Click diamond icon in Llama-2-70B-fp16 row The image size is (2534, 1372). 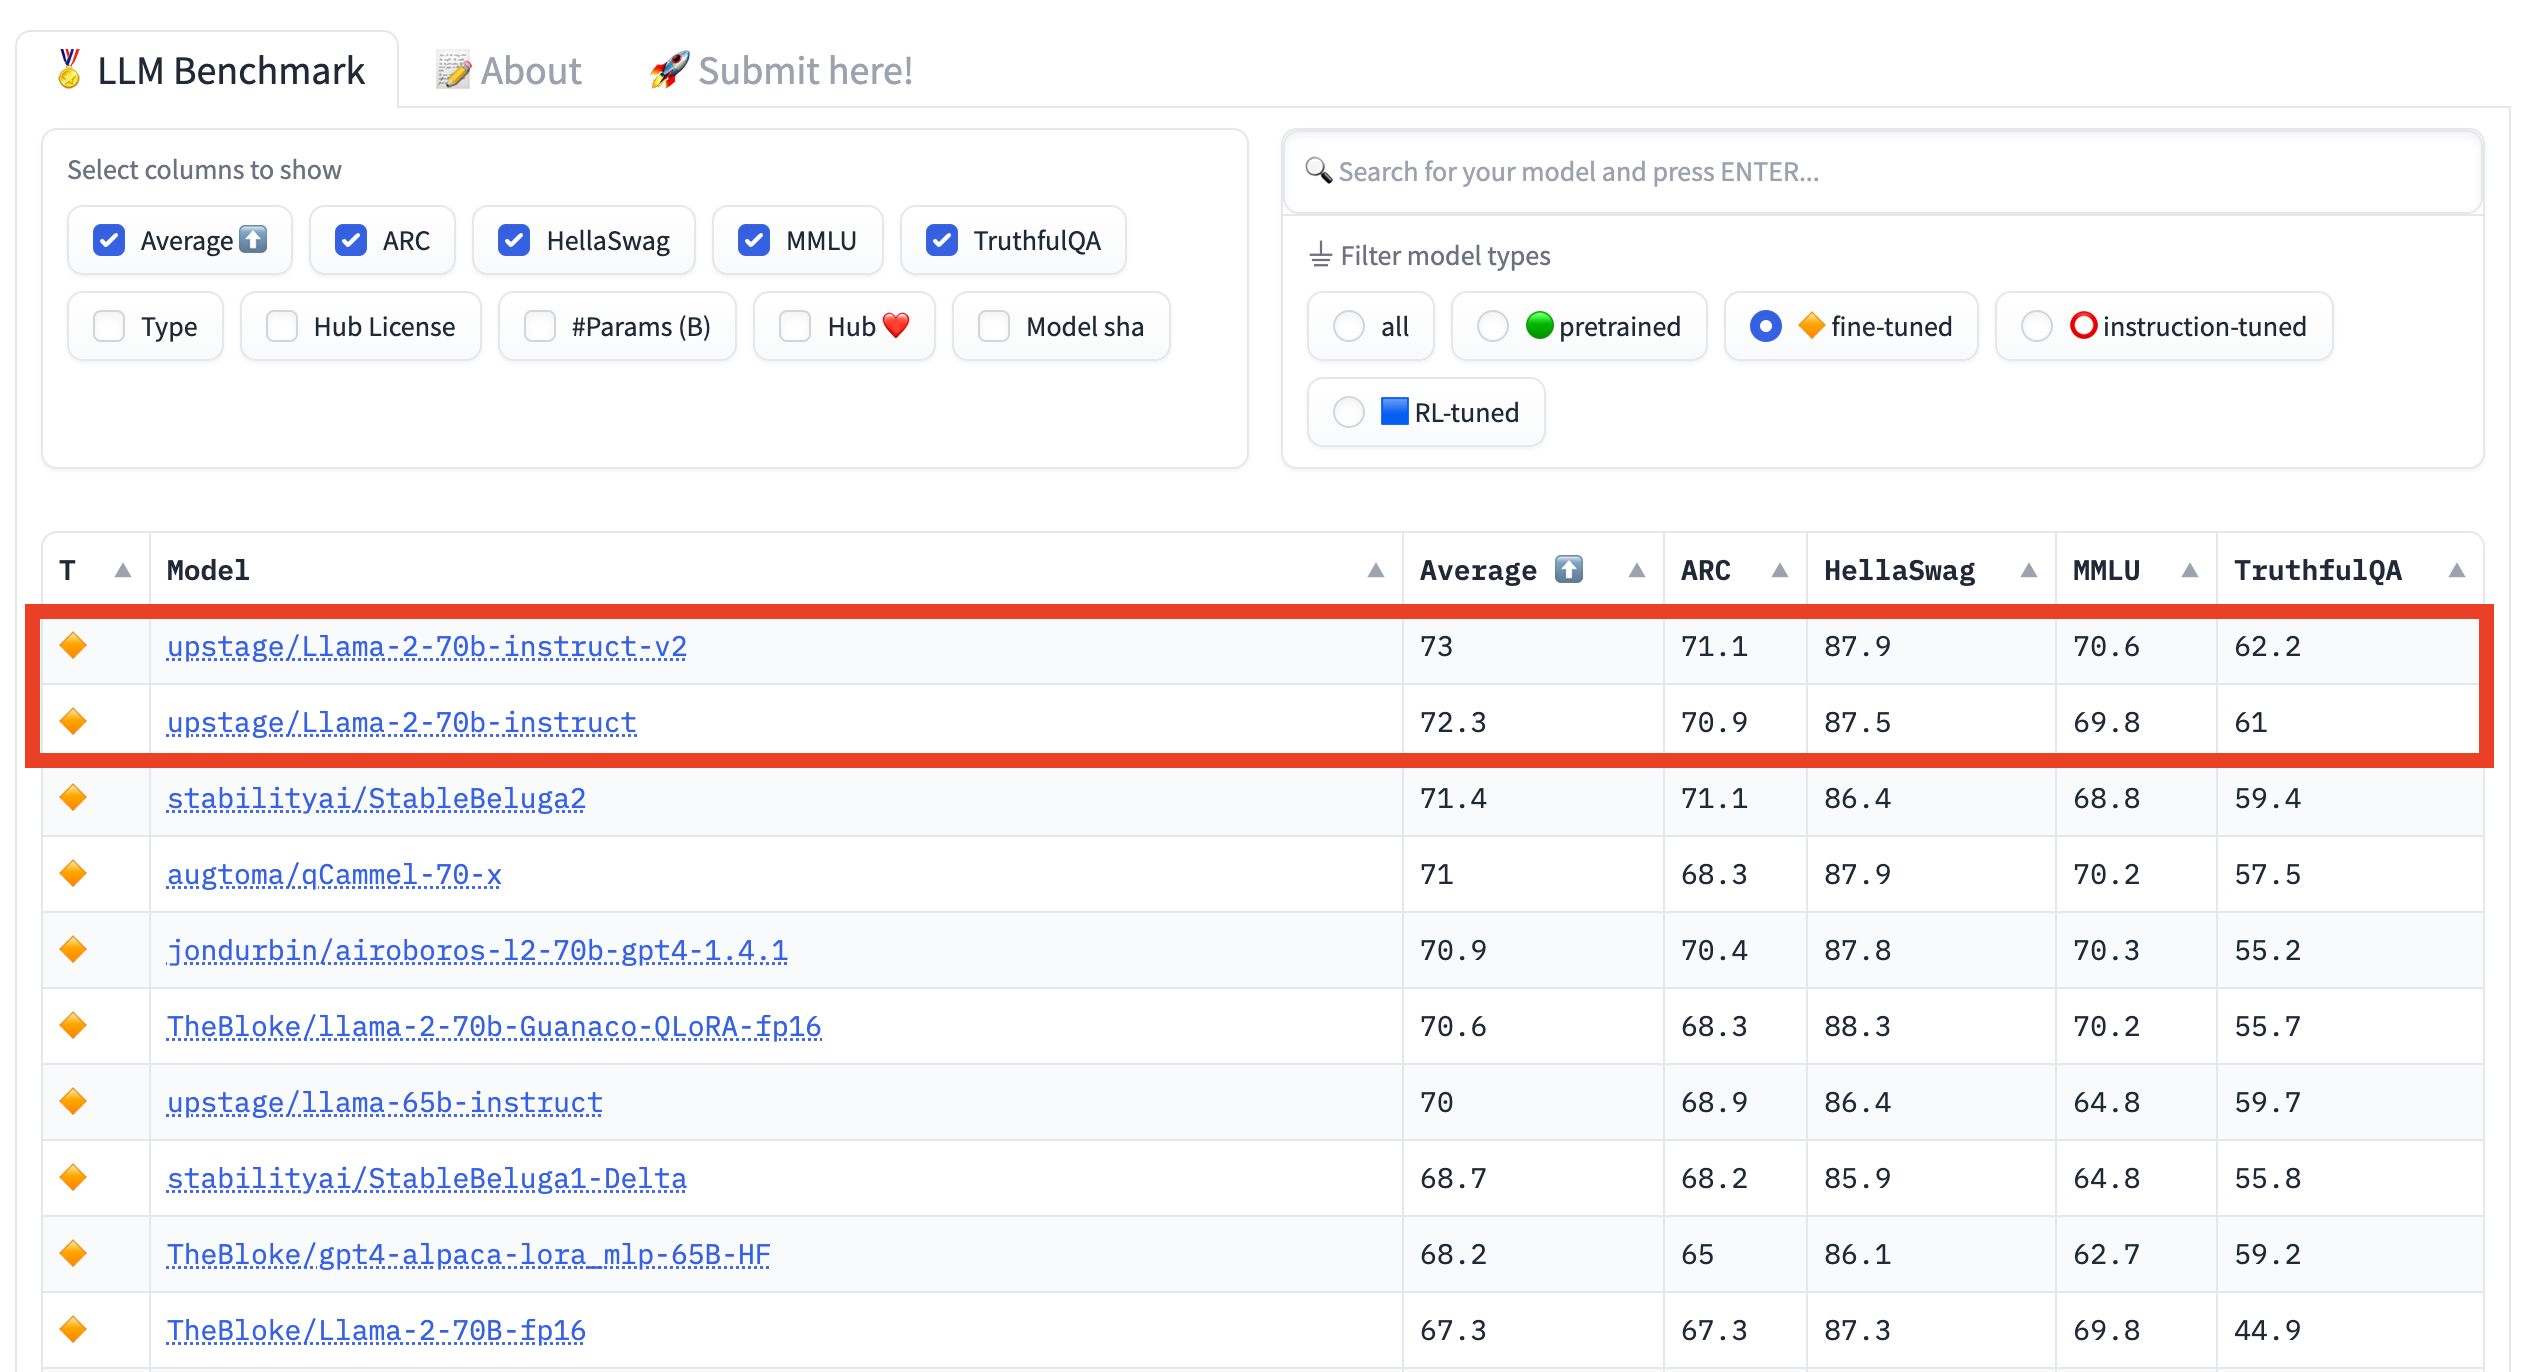click(73, 1330)
